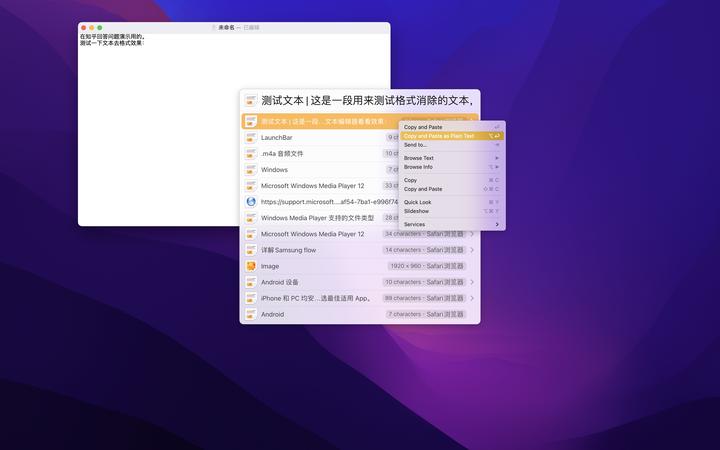
Task: Select Browse Info menu entry
Action: coord(452,167)
